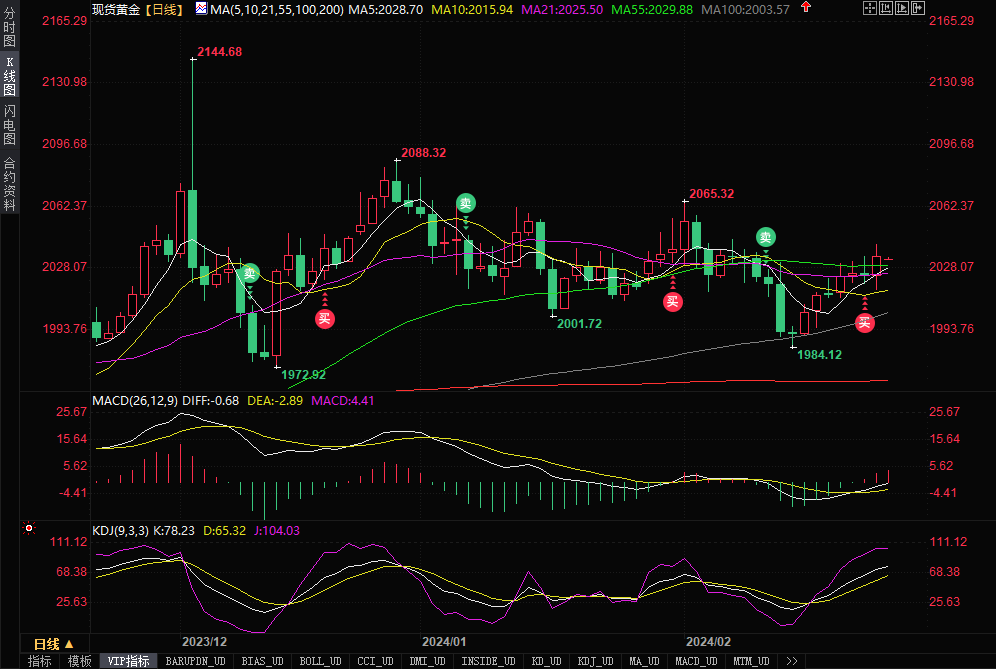Click the DEA:-2.89 value label

[275, 401]
